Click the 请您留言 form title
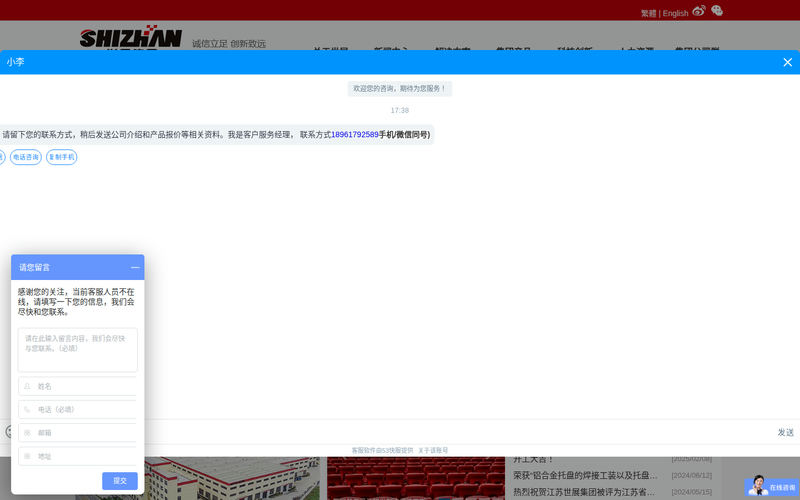Viewport: 800px width, 500px height. click(x=35, y=267)
